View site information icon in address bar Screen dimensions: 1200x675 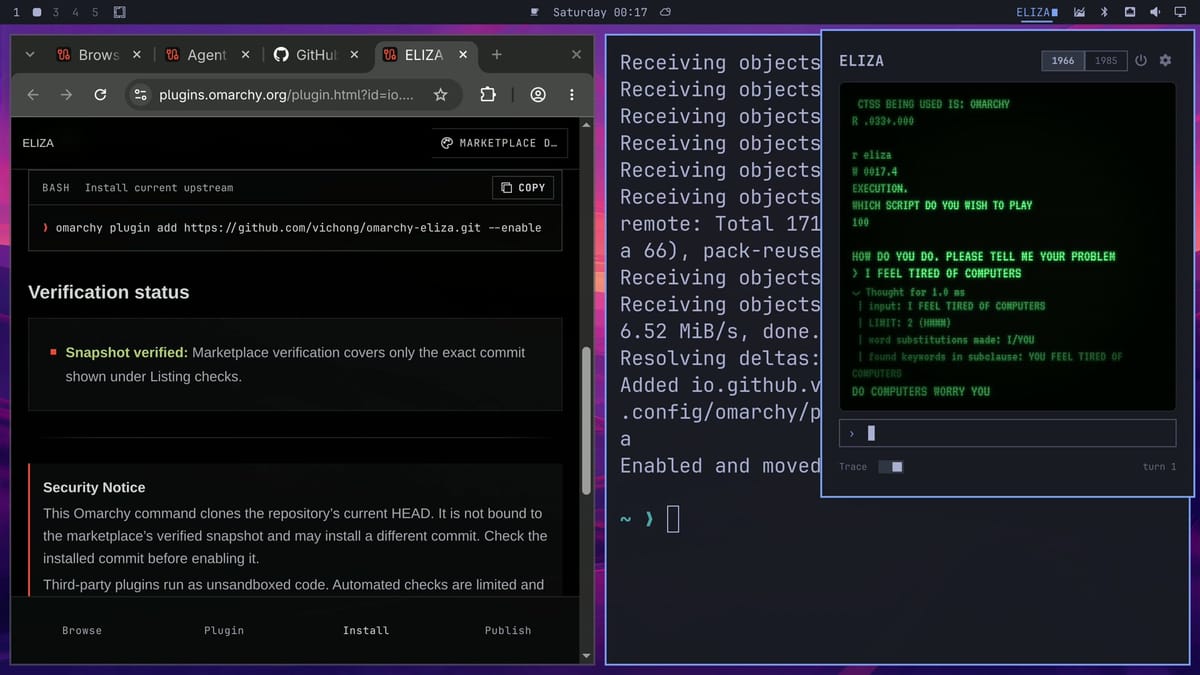coord(140,95)
